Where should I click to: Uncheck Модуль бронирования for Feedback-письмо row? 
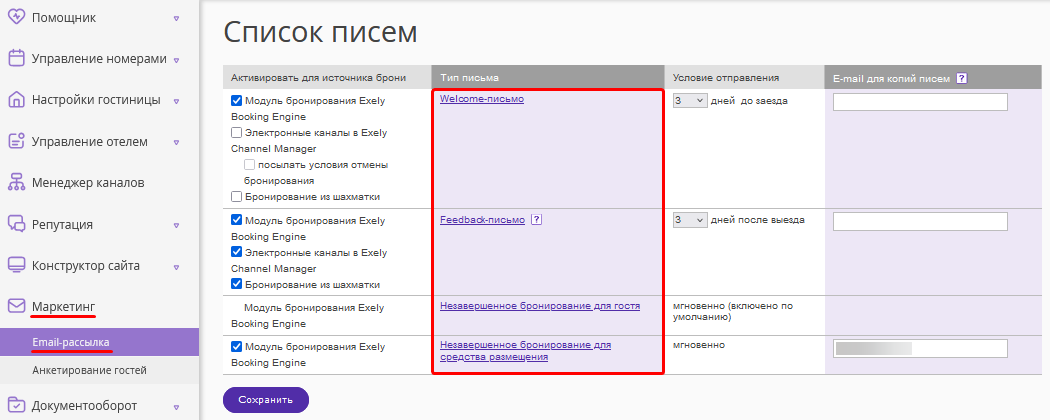(x=236, y=220)
